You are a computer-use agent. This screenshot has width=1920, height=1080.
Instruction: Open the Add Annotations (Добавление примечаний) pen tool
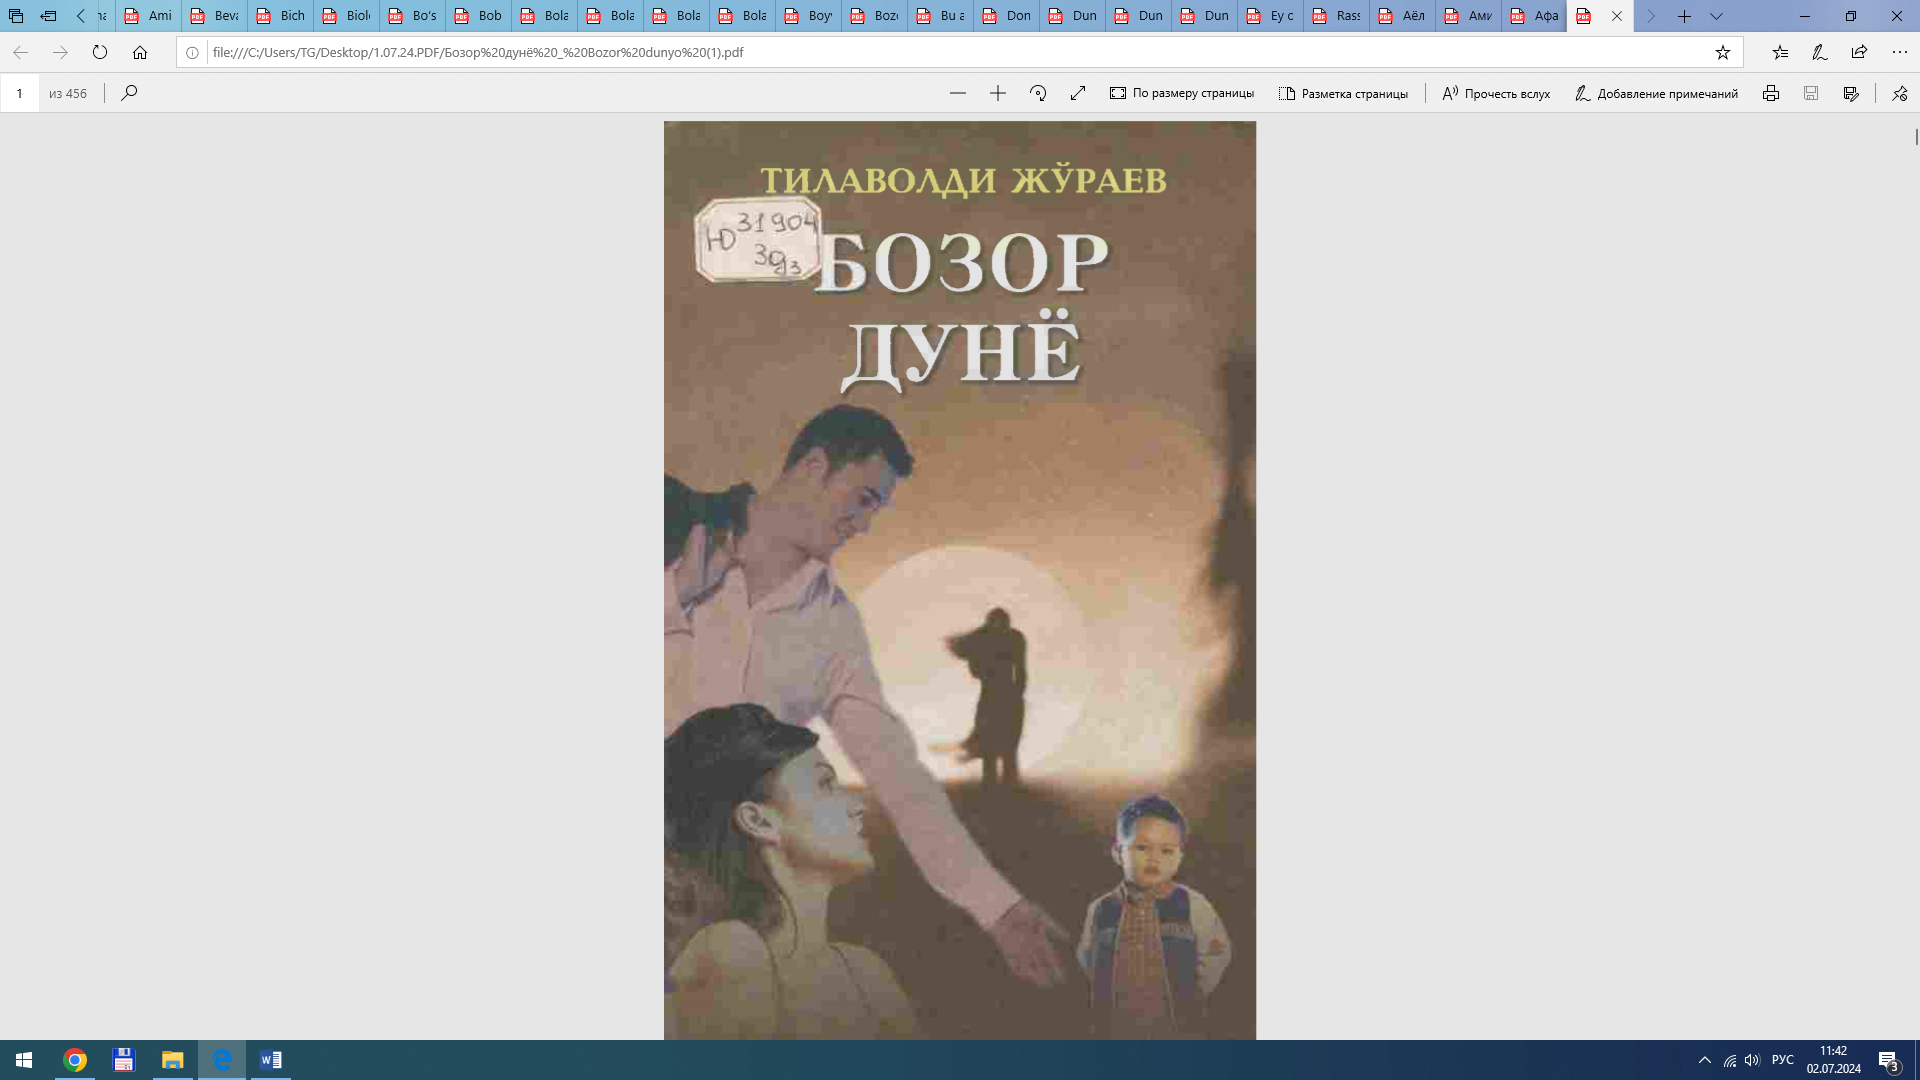pyautogui.click(x=1655, y=93)
